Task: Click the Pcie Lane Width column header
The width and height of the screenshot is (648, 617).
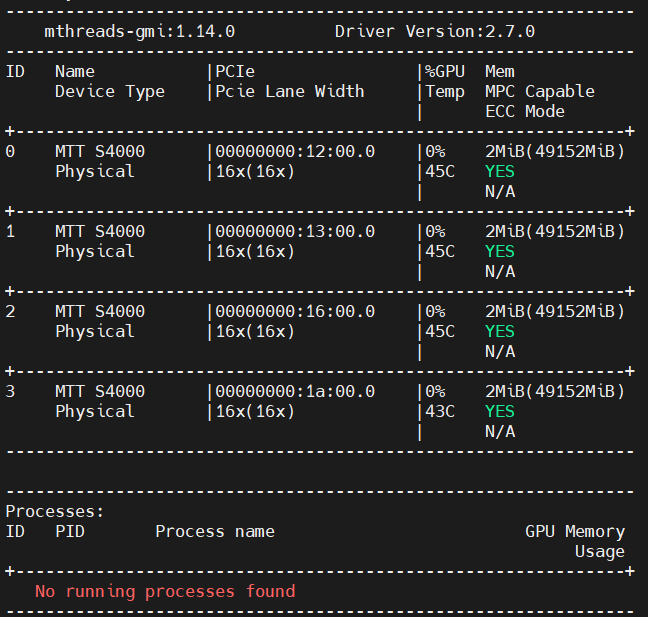Action: click(x=290, y=91)
